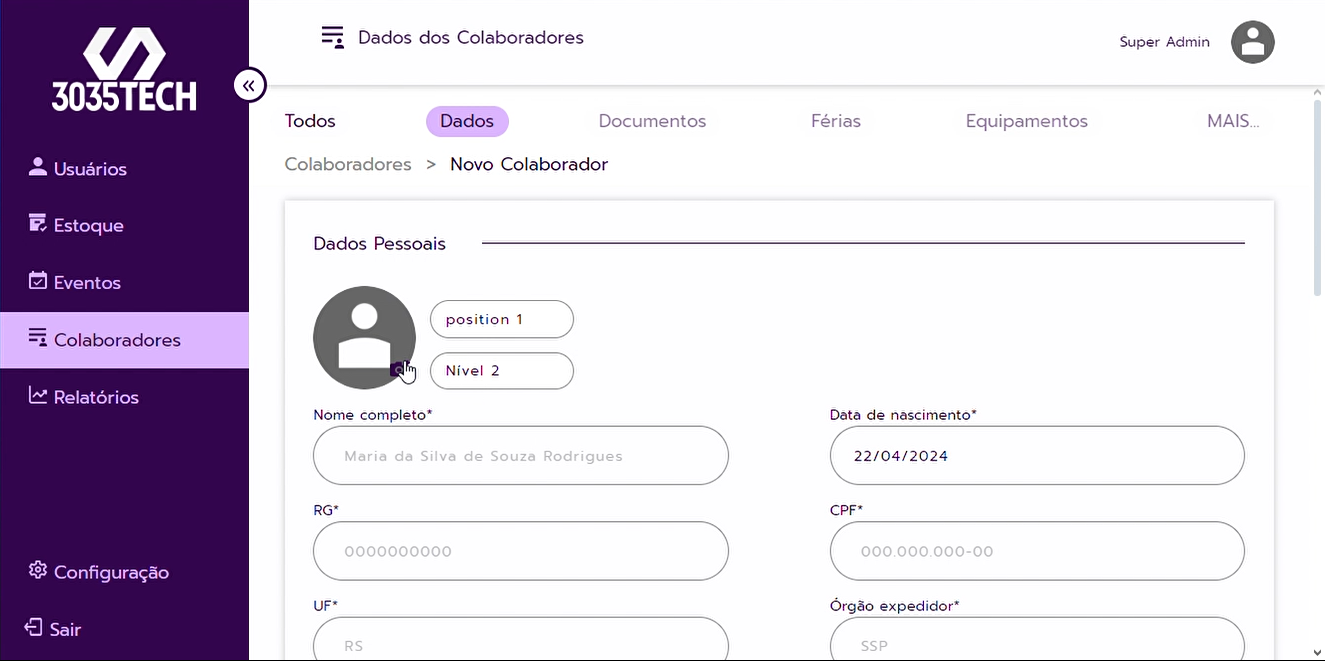The image size is (1325, 661).
Task: Click the 3035TECH logo
Action: [124, 69]
